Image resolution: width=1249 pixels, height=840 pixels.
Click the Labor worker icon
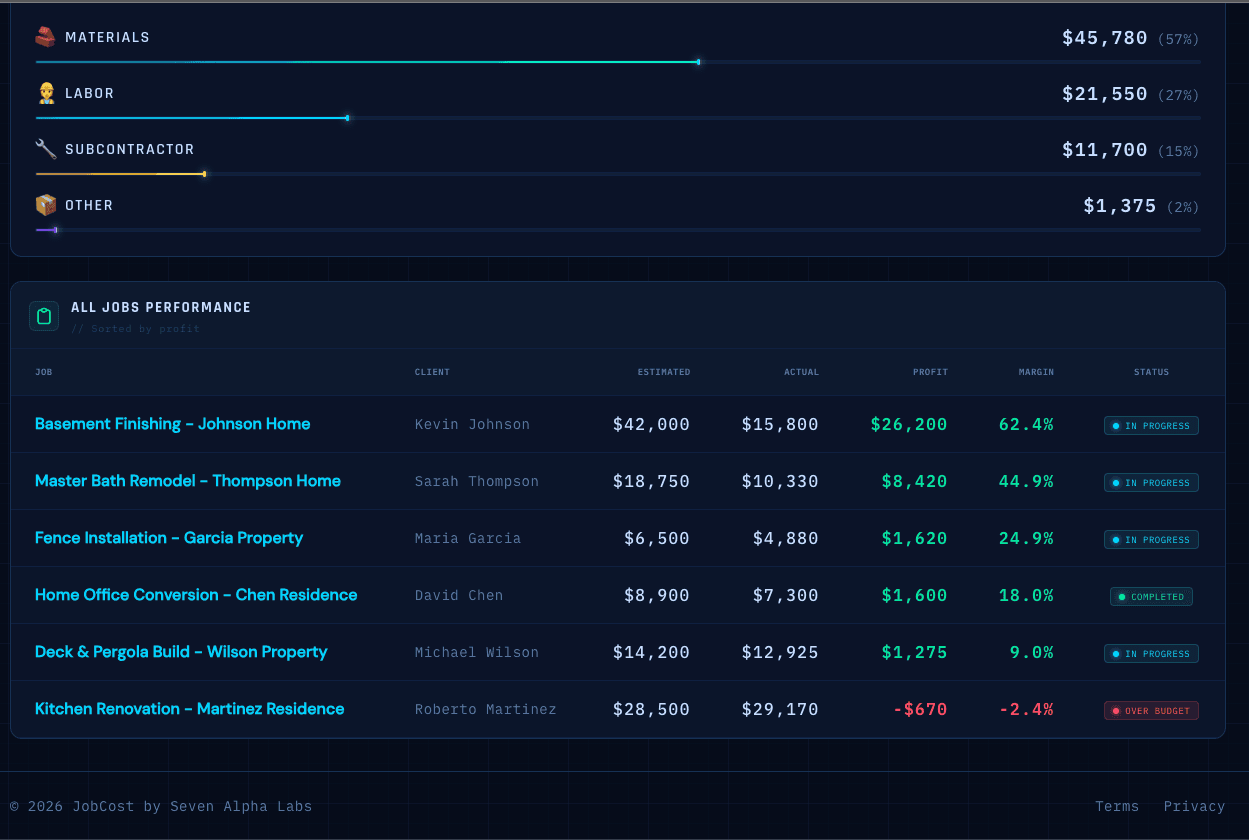tap(44, 92)
